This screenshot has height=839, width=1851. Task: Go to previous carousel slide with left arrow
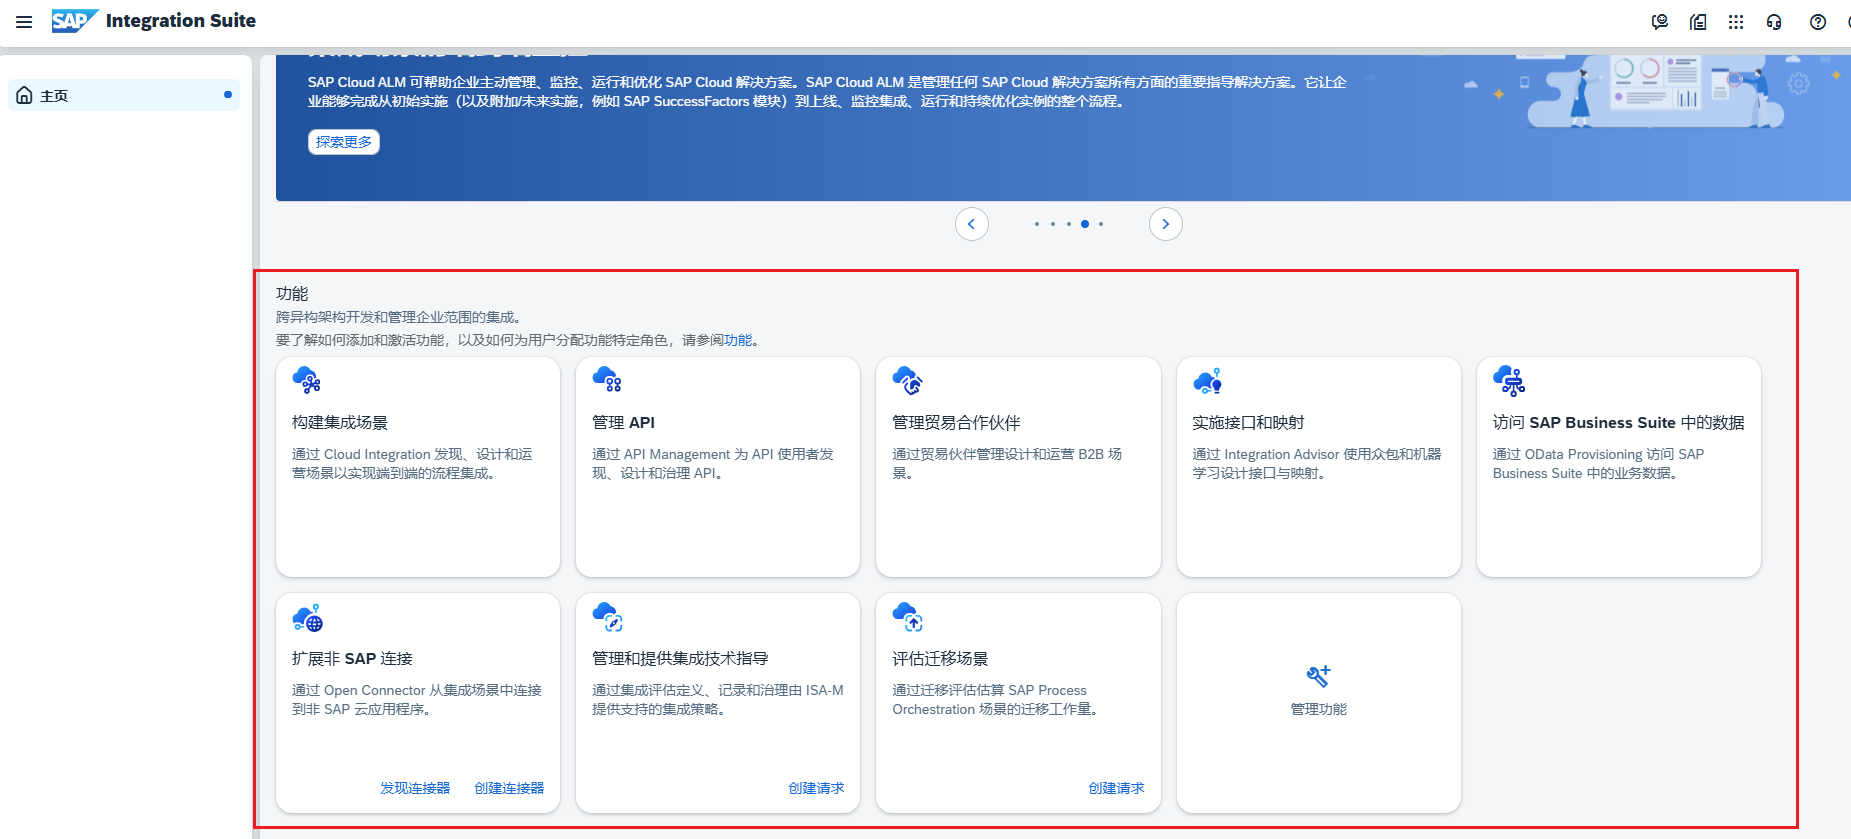pyautogui.click(x=971, y=224)
